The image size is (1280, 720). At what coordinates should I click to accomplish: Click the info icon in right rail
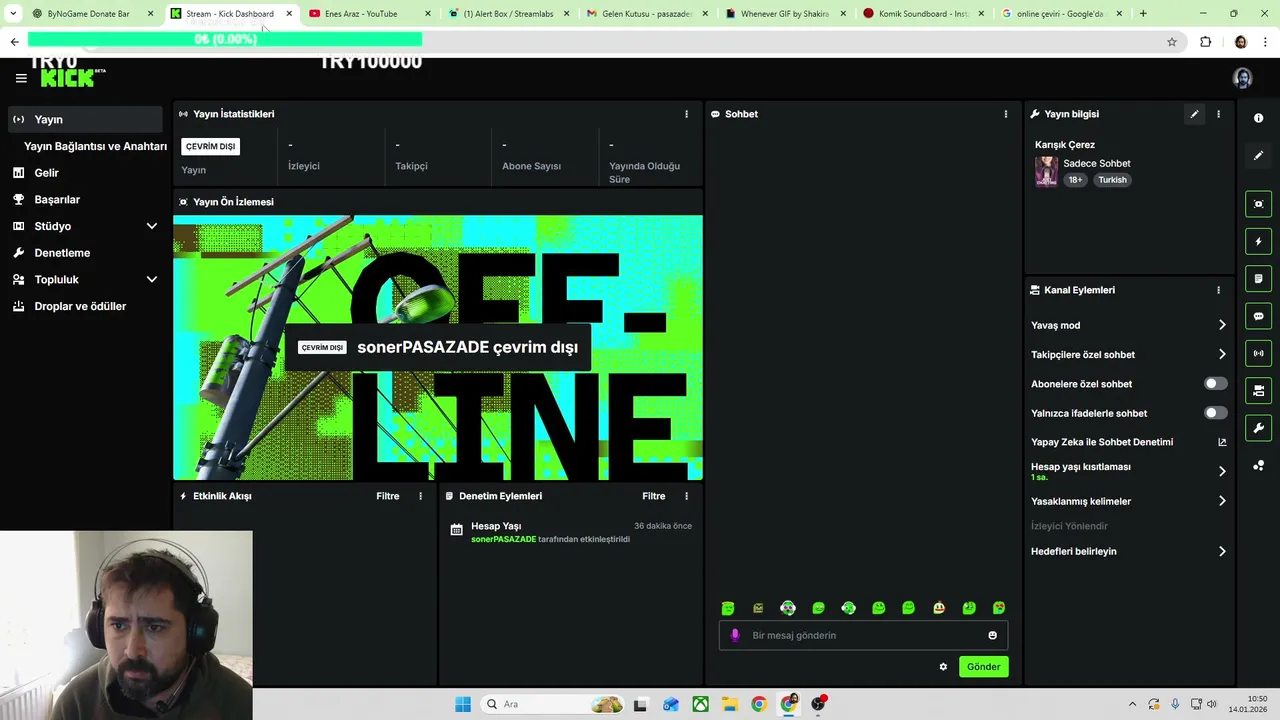tap(1258, 118)
